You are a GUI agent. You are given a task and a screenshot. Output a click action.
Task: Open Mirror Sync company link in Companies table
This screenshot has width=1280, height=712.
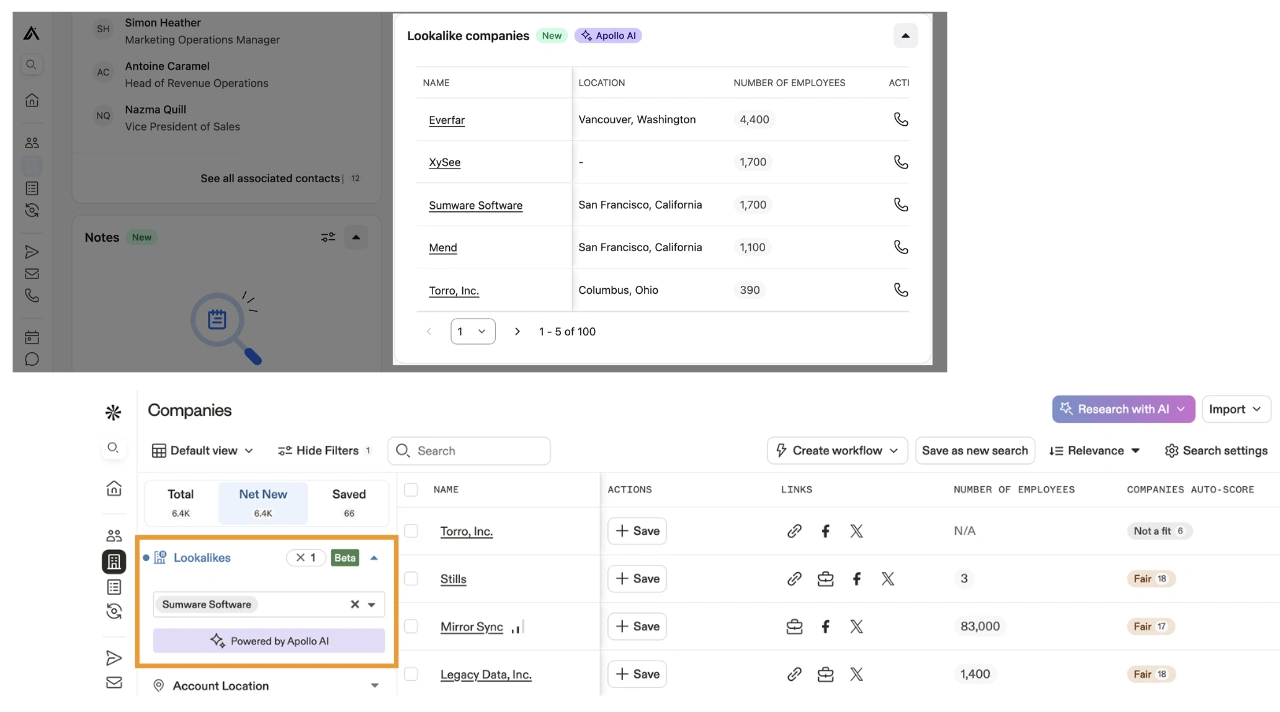coord(472,627)
